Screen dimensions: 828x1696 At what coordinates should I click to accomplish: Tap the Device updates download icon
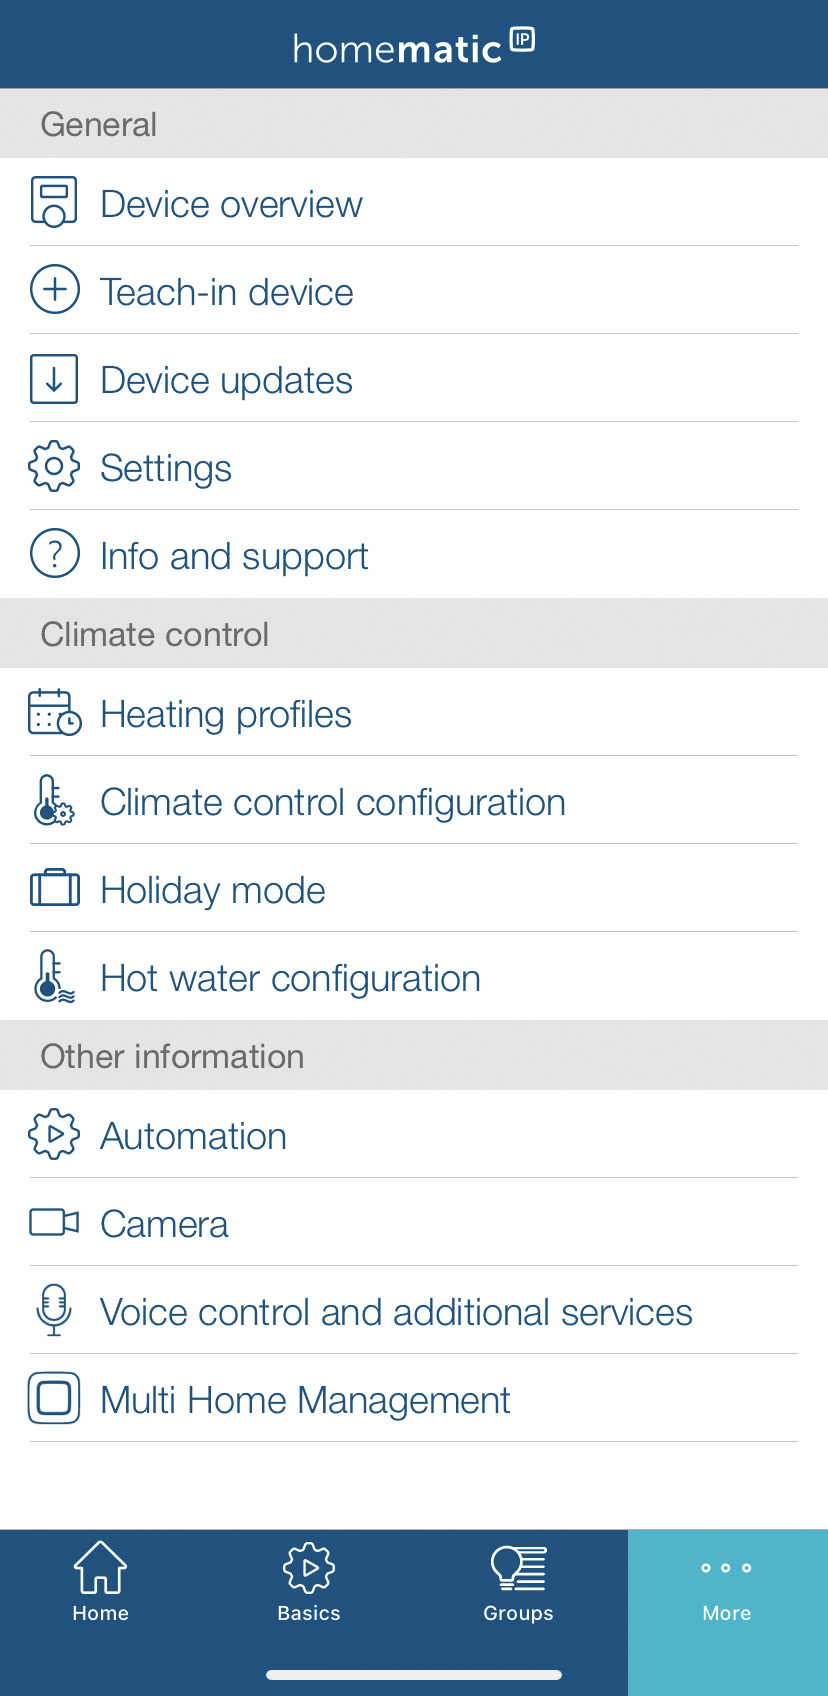point(54,379)
